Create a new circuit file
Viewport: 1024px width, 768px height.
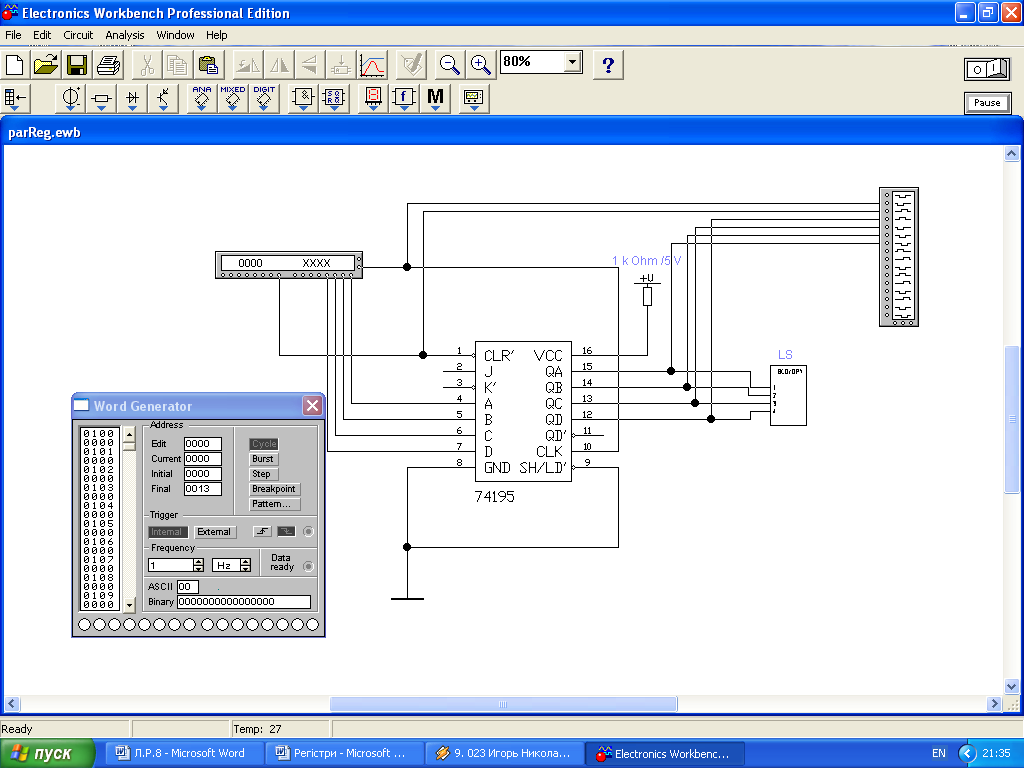coord(14,65)
